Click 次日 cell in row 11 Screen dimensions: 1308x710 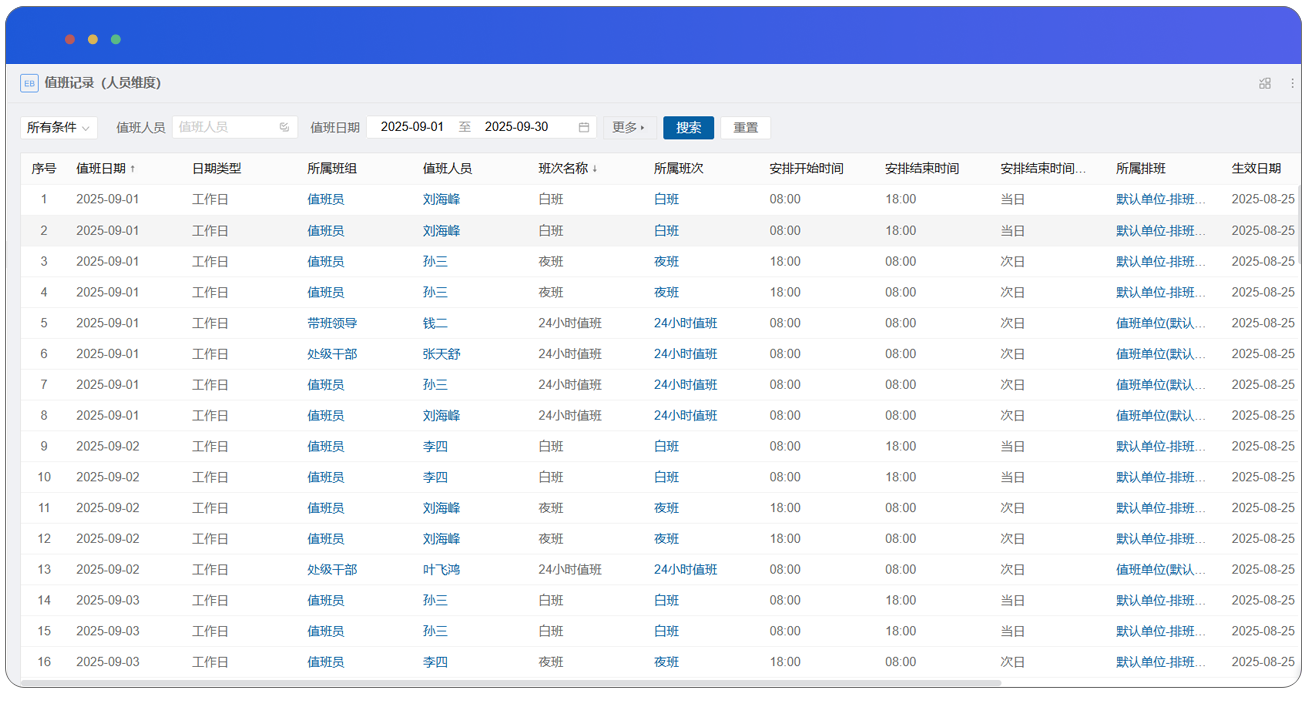tap(1013, 508)
